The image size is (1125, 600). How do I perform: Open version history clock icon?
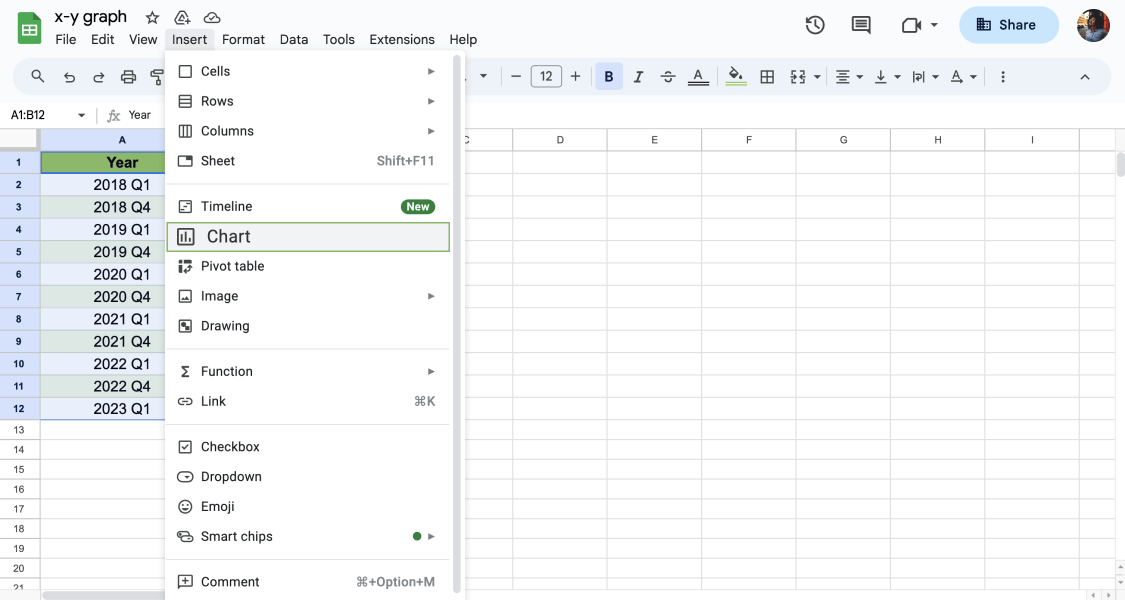click(x=815, y=25)
